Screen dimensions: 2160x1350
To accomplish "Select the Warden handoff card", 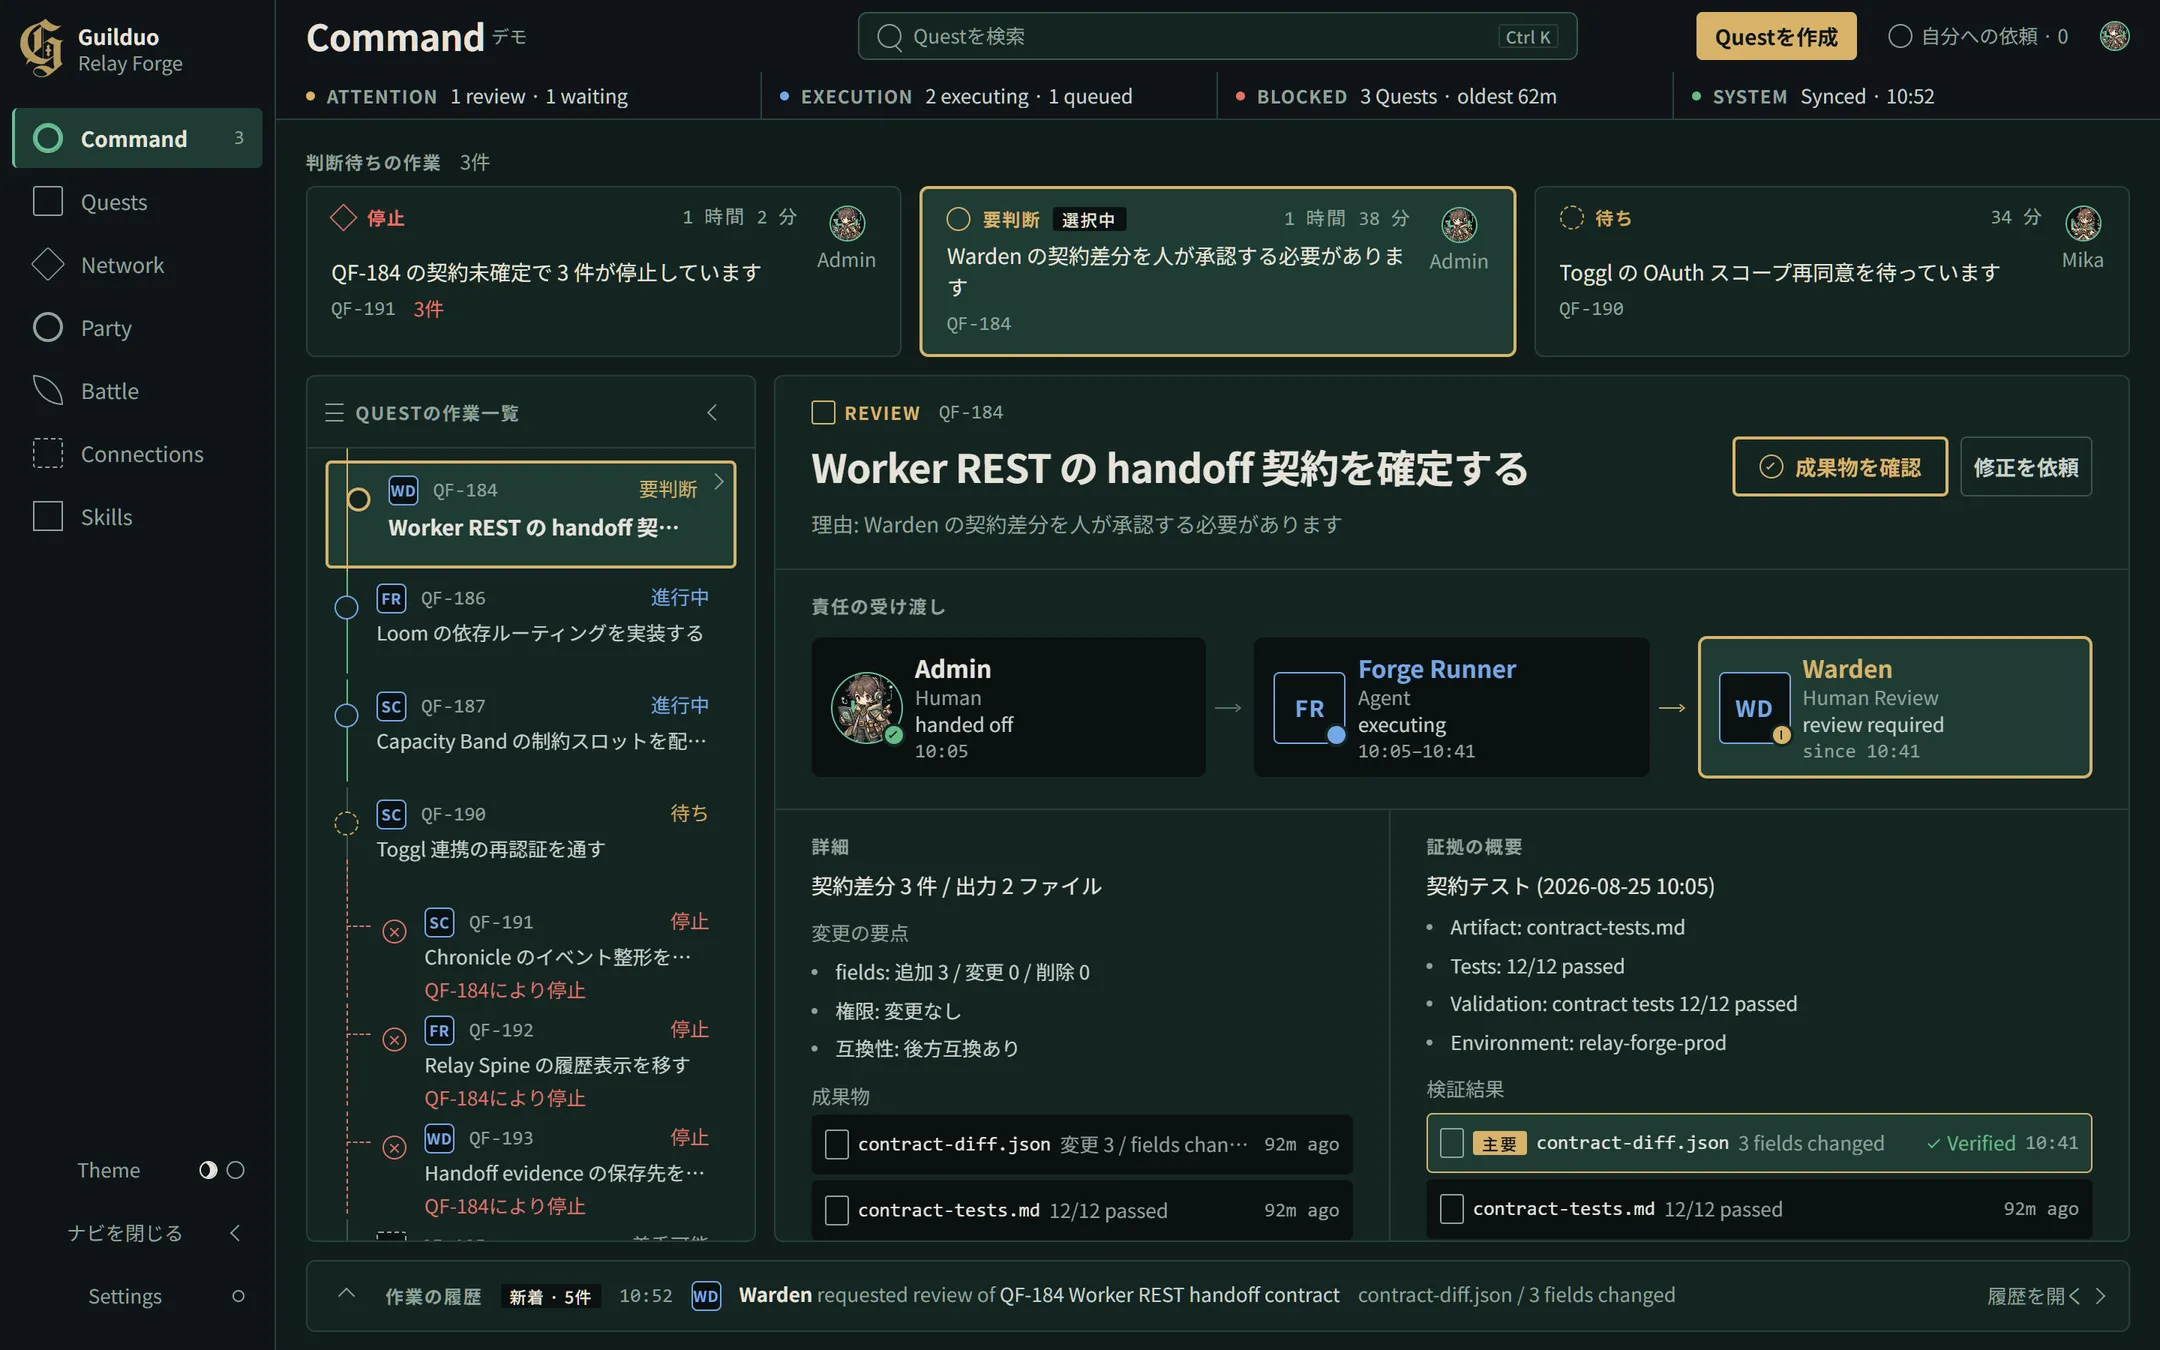I will [1895, 708].
